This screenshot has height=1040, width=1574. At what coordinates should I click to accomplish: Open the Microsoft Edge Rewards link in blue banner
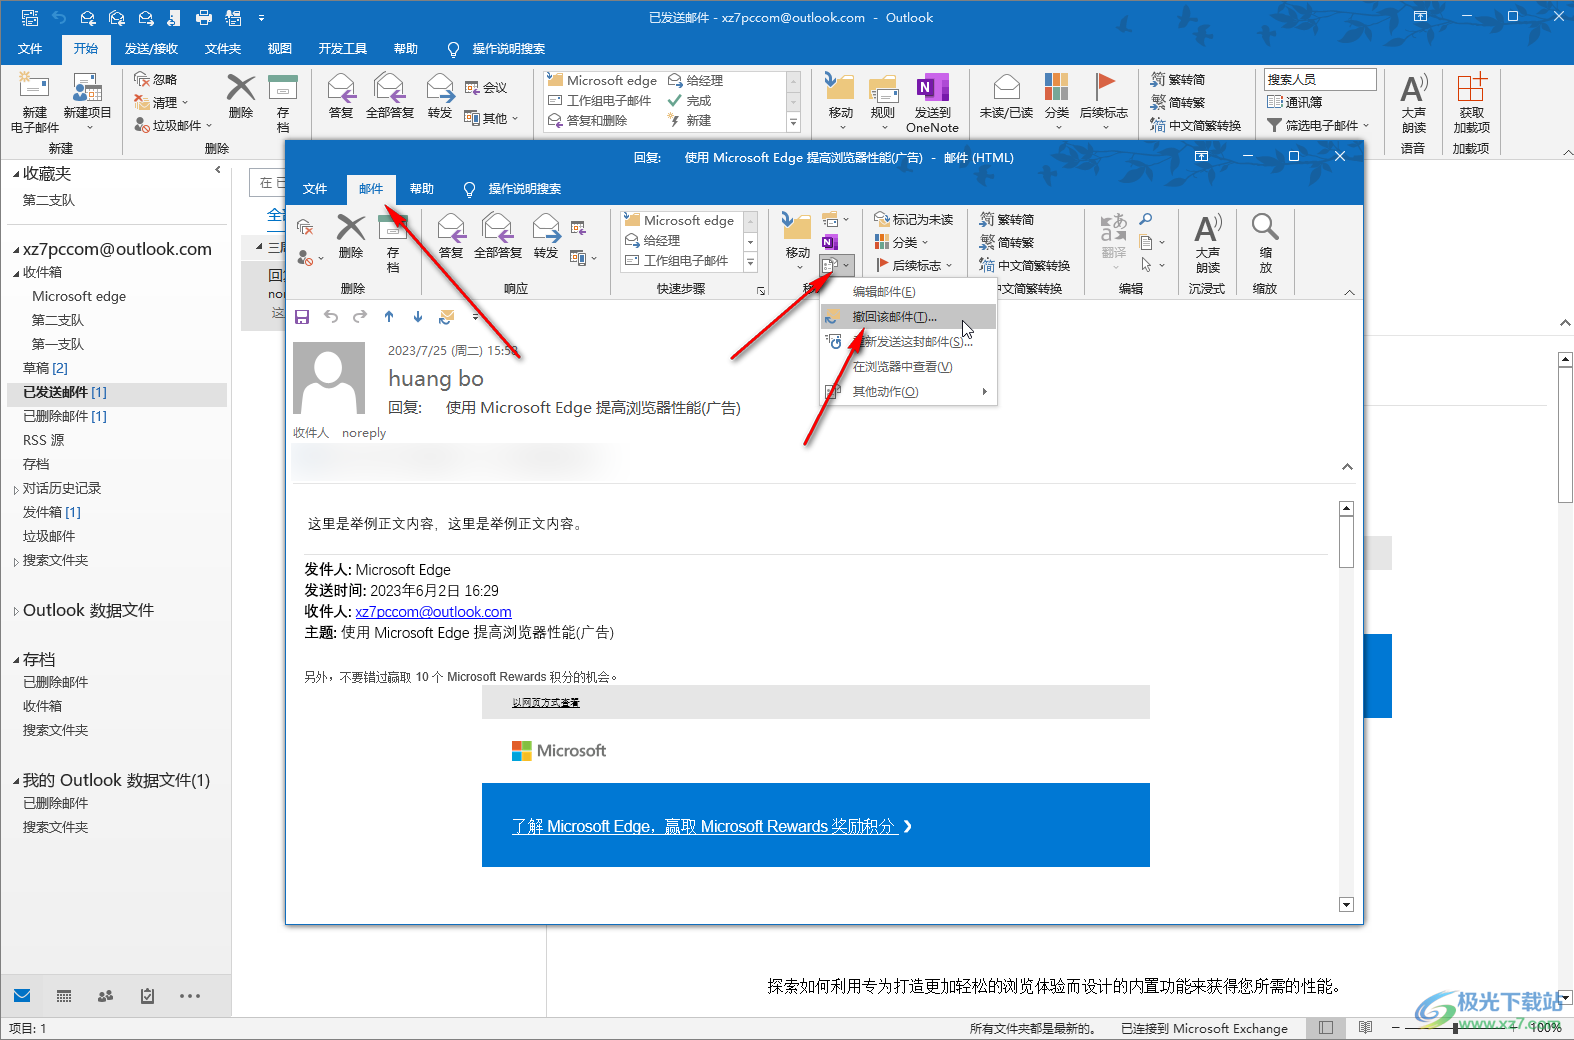(712, 826)
